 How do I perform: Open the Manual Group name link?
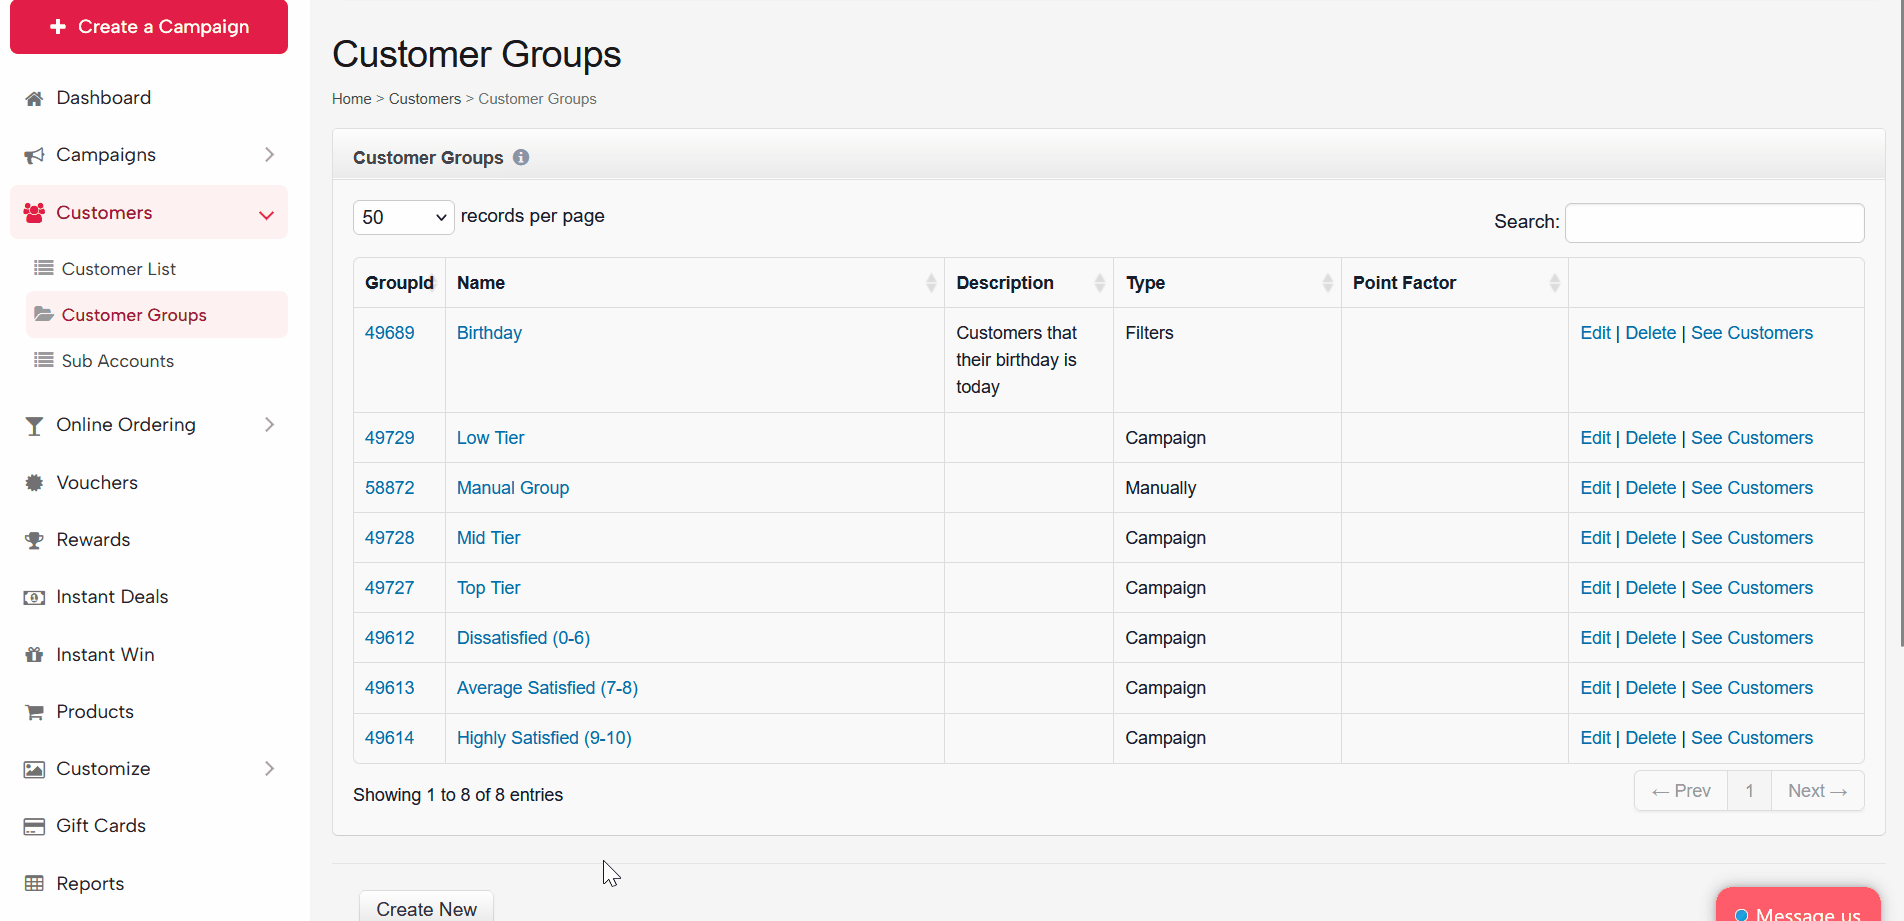point(513,488)
